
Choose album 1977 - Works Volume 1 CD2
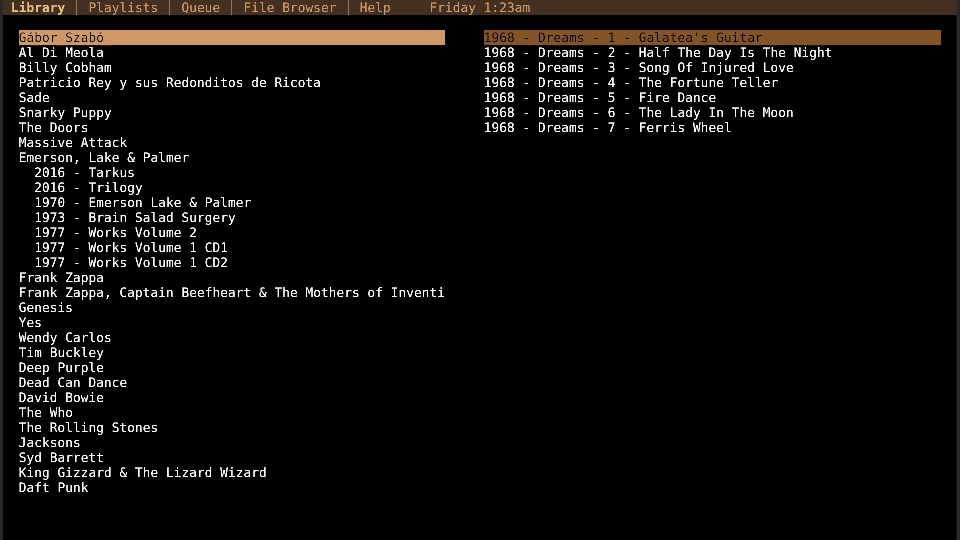click(x=131, y=263)
